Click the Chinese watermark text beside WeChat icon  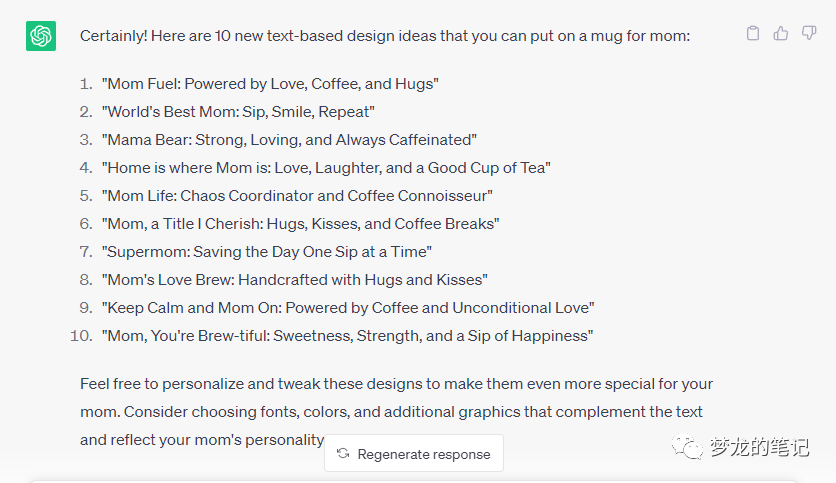pyautogui.click(x=759, y=448)
